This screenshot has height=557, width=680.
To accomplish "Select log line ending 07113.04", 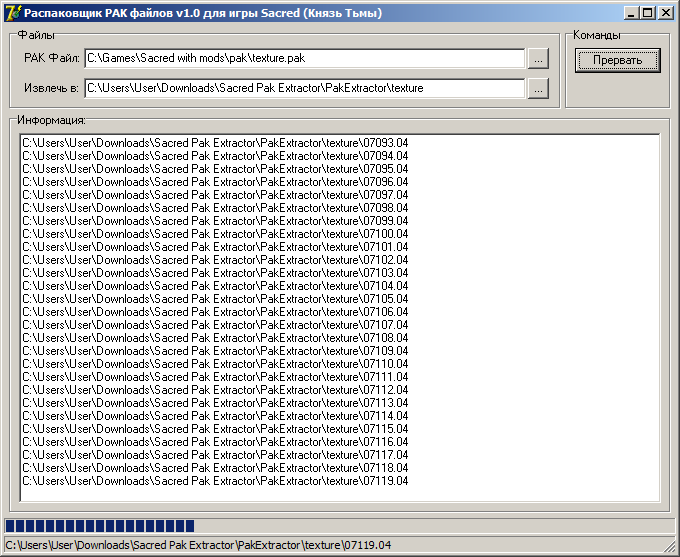I will click(215, 403).
